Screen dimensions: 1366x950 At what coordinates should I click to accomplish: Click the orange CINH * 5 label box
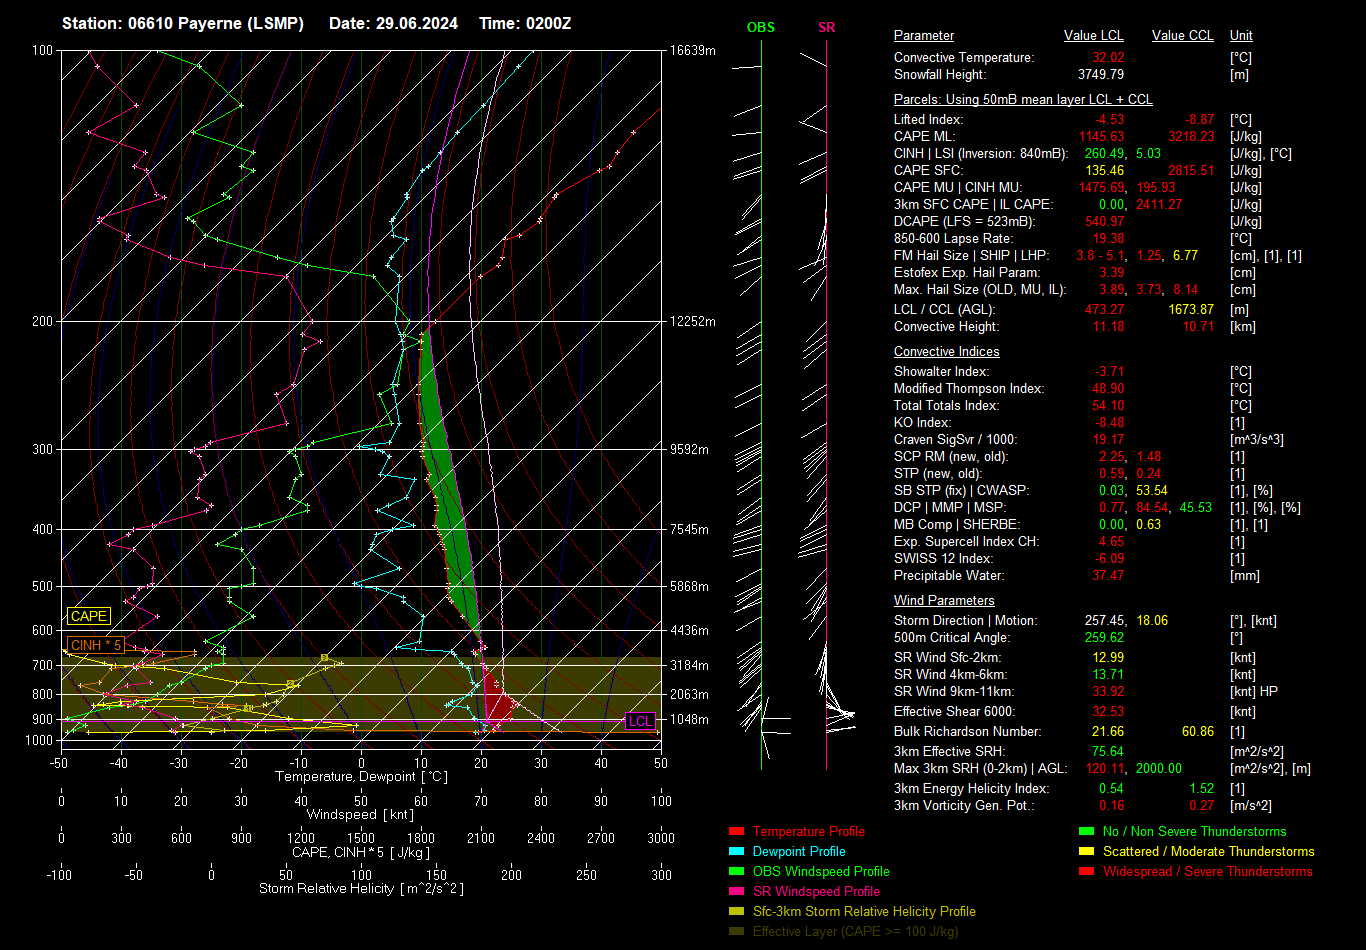click(x=97, y=645)
